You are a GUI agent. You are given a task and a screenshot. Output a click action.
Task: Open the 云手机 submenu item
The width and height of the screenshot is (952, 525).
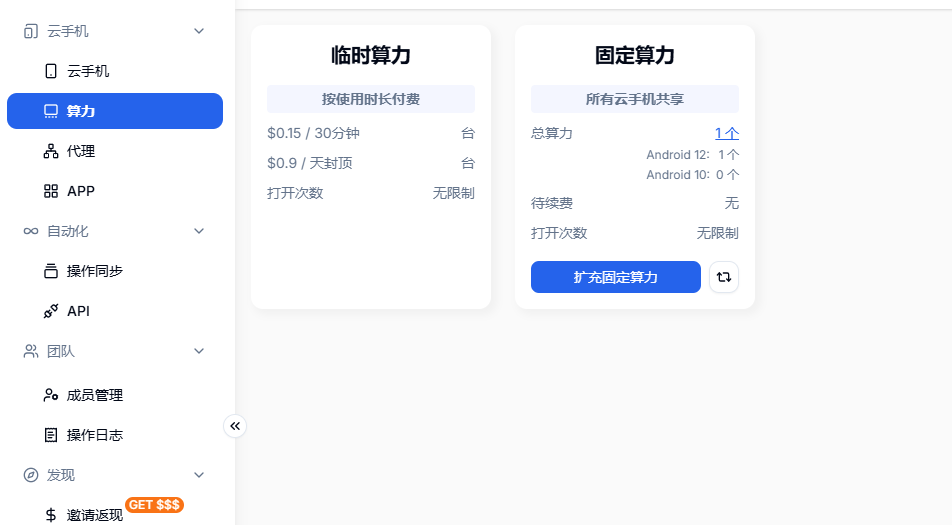(x=115, y=71)
